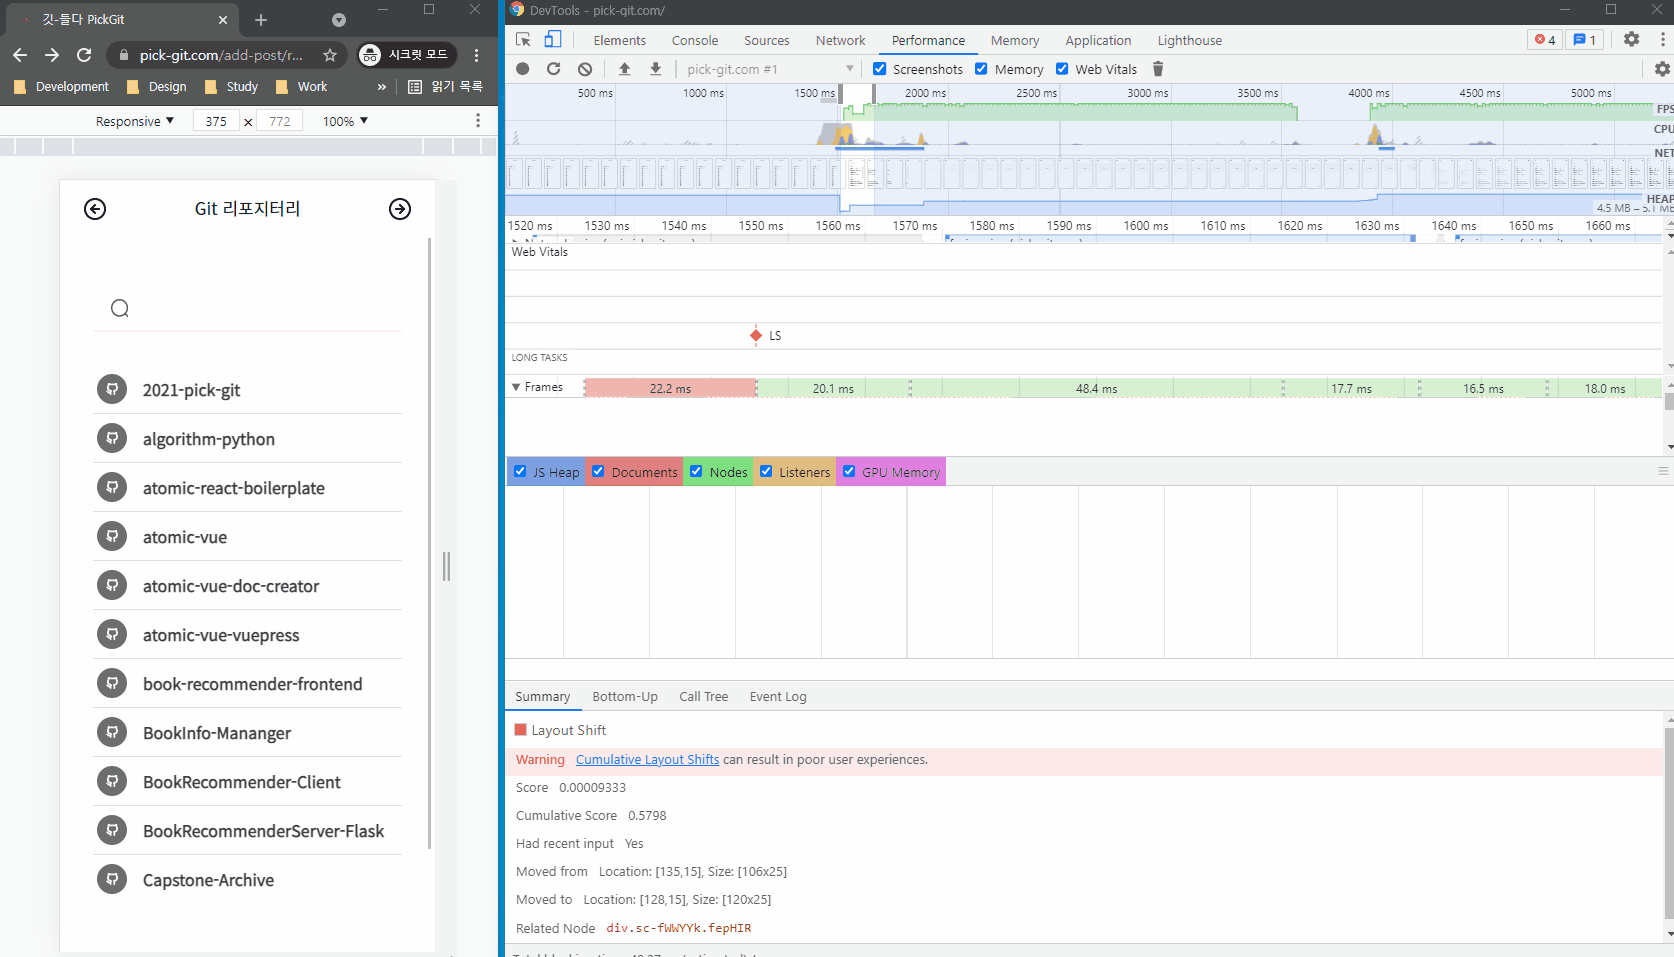Select the book-recommender-frontend repository
This screenshot has width=1674, height=957.
(248, 683)
